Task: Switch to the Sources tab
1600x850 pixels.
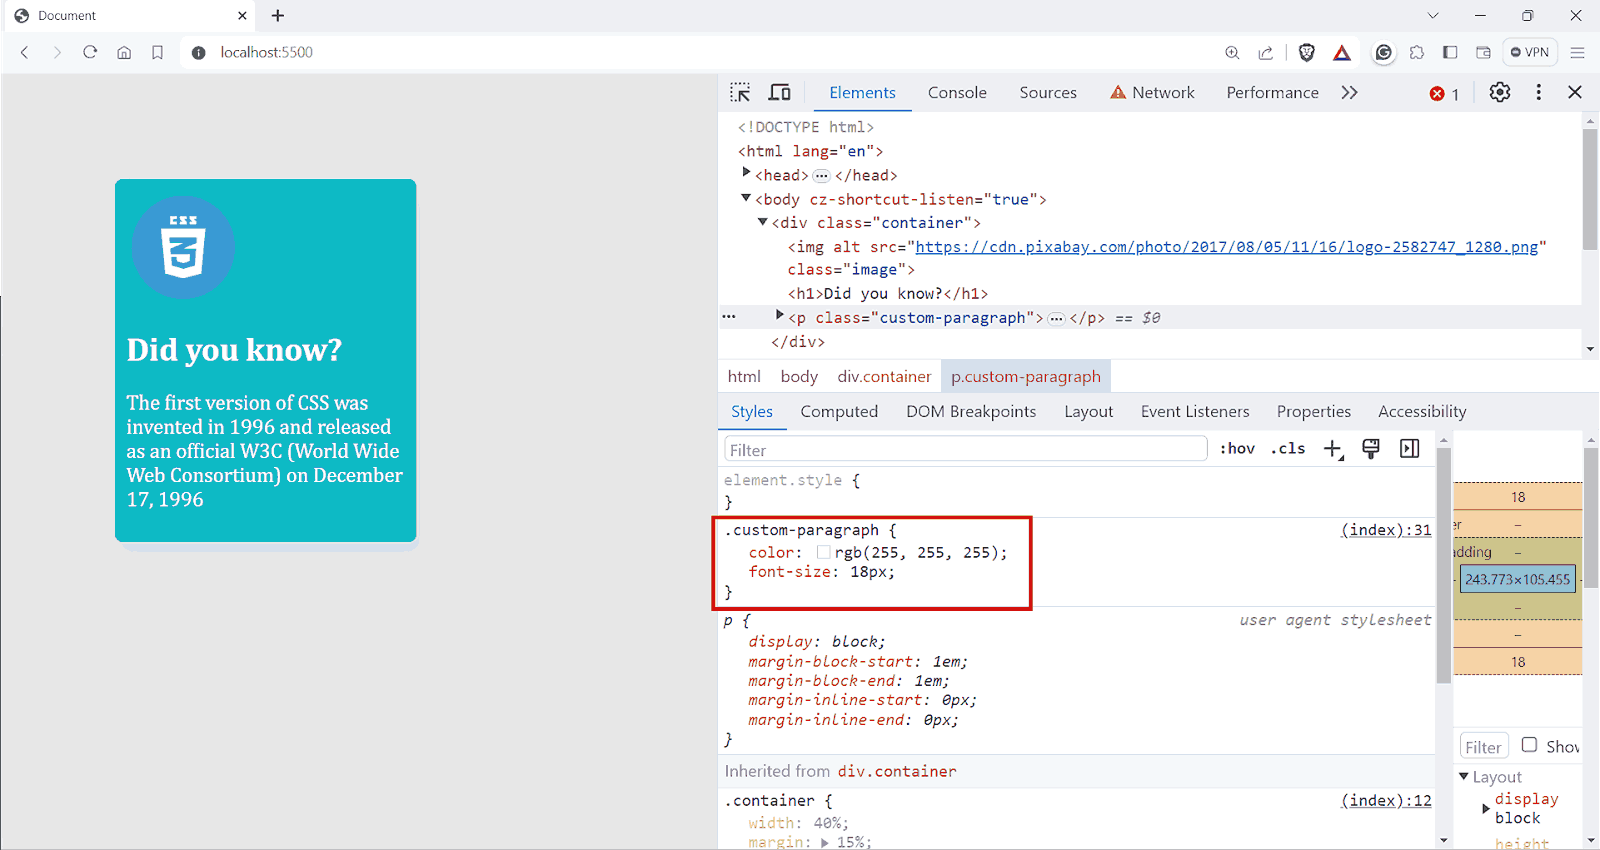Action: tap(1048, 92)
